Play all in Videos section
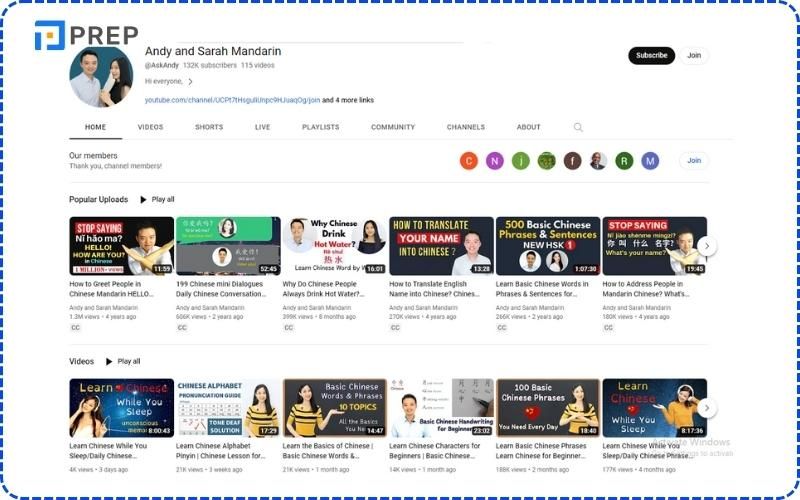 point(123,361)
